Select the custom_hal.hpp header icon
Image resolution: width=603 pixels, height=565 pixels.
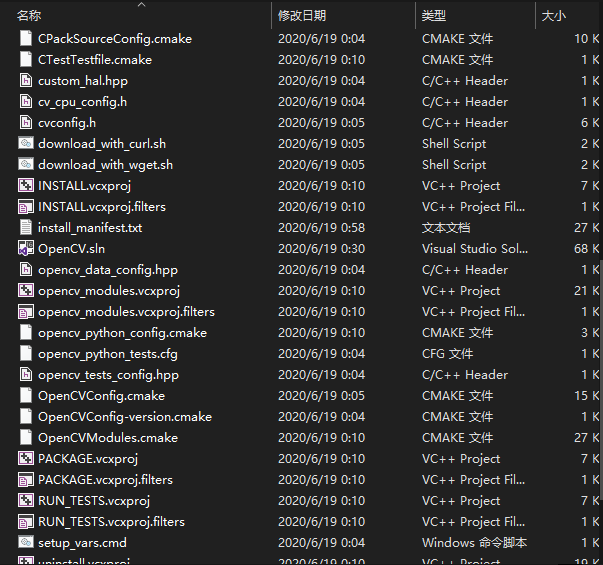pos(26,80)
